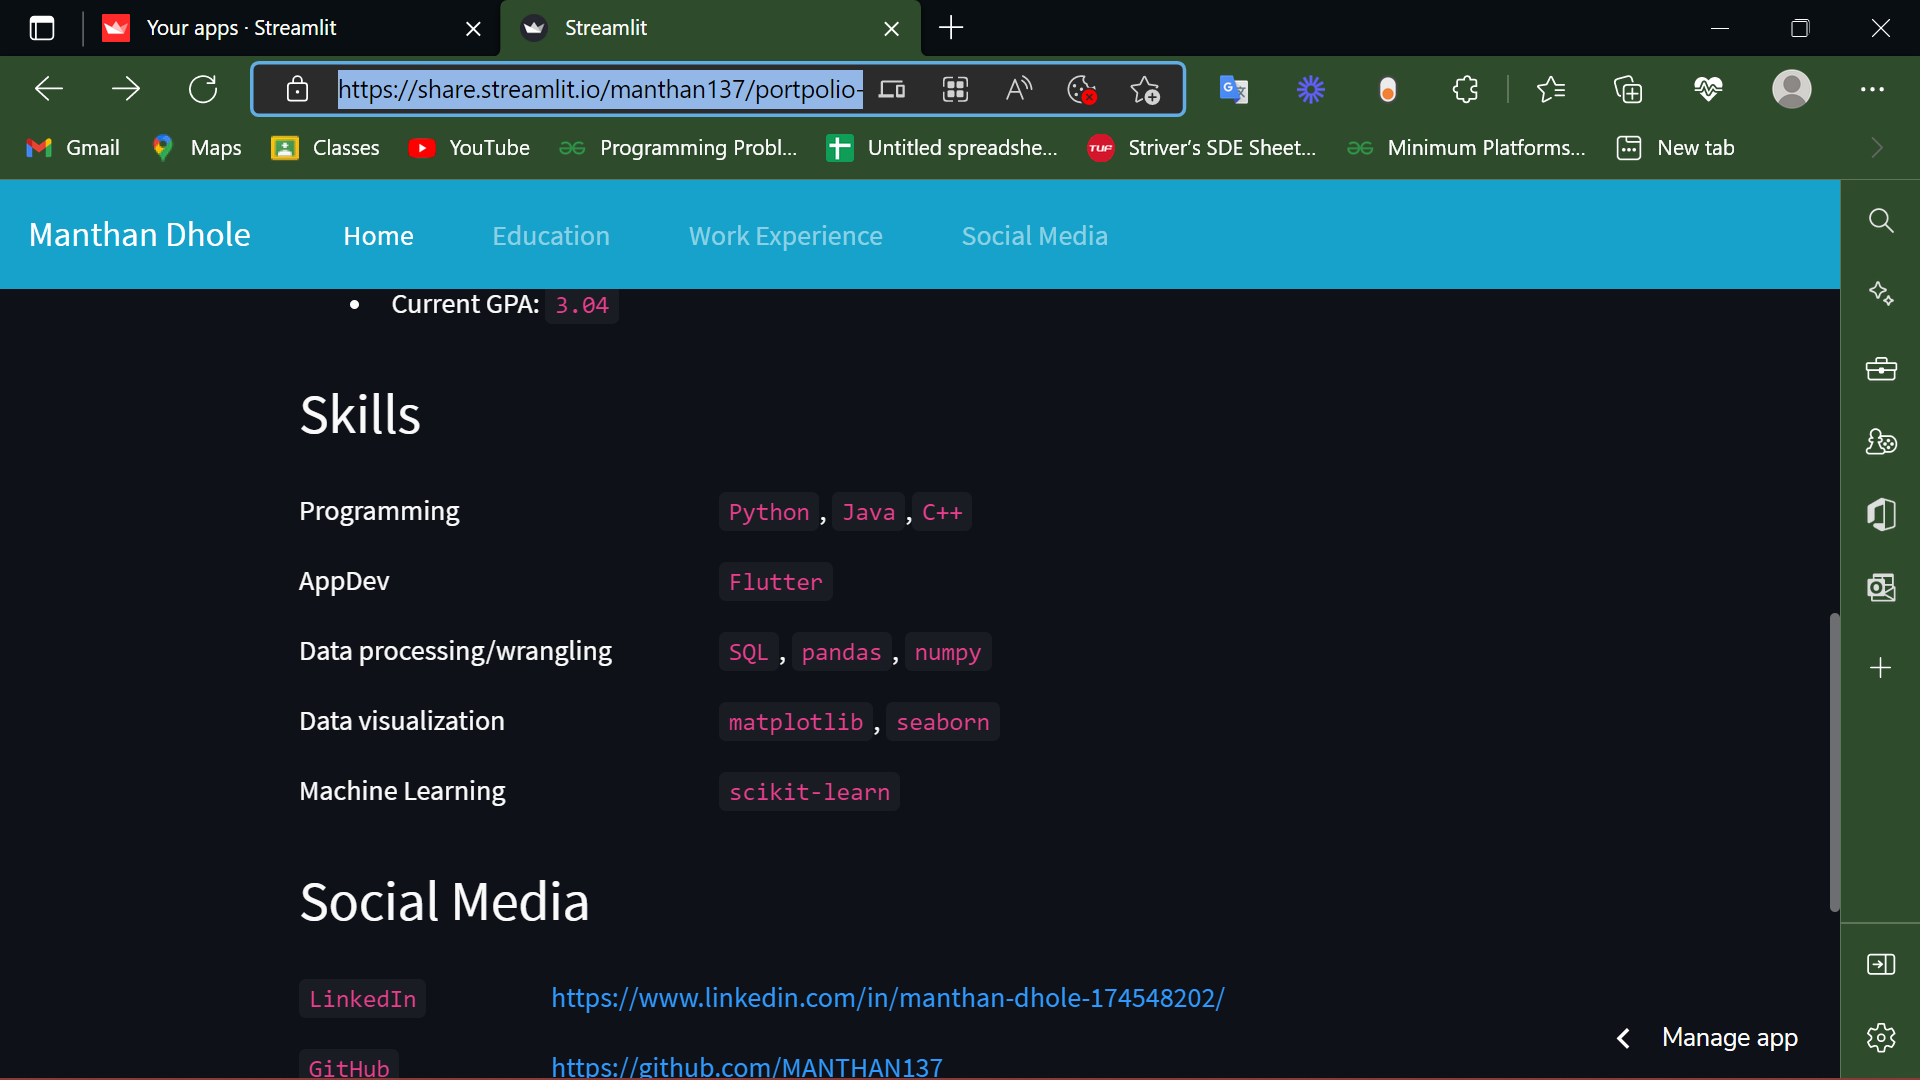Open Search in the Edge sidebar

tap(1883, 221)
